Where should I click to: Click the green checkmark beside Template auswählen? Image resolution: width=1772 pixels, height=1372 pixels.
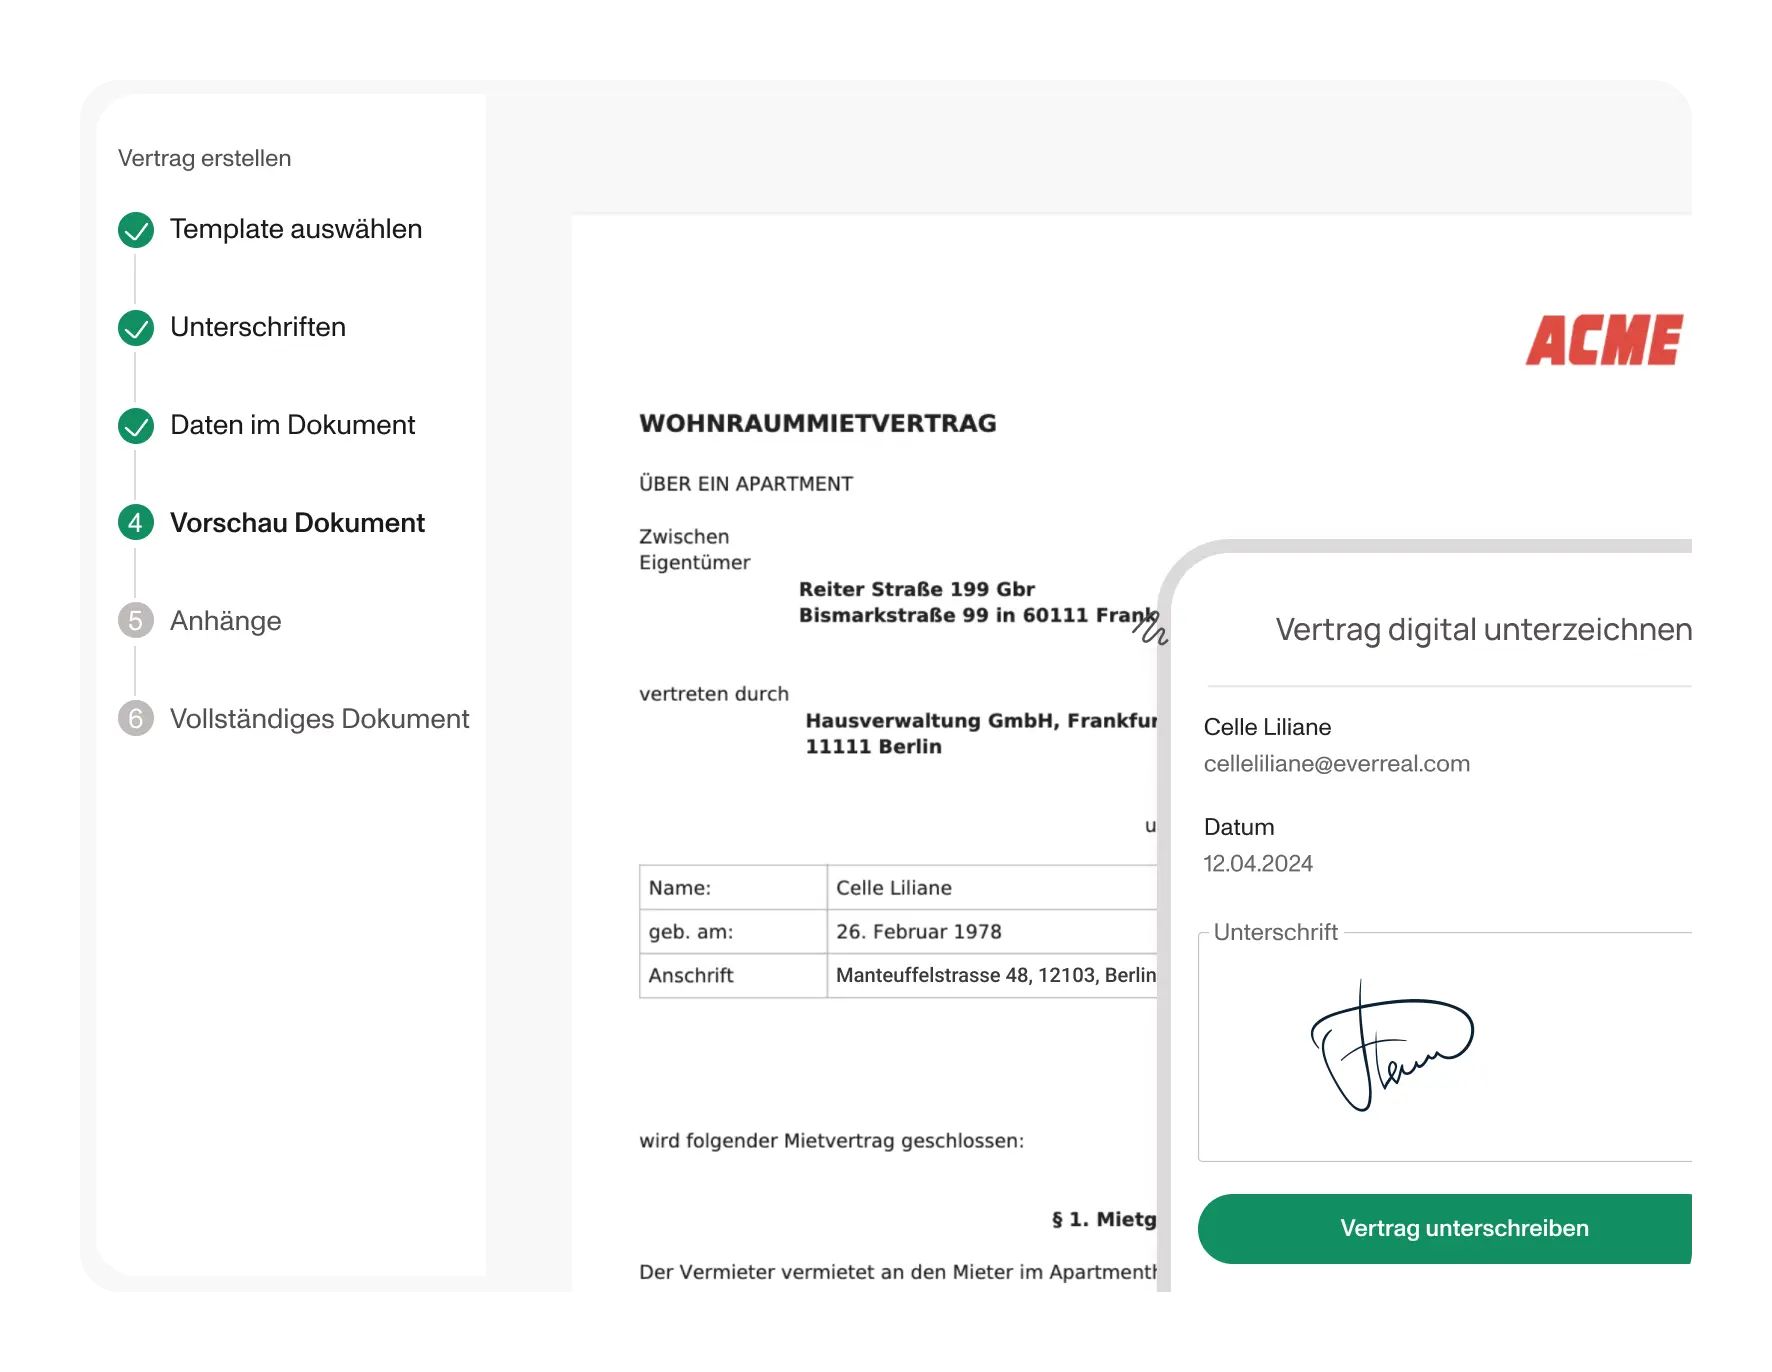tap(136, 230)
